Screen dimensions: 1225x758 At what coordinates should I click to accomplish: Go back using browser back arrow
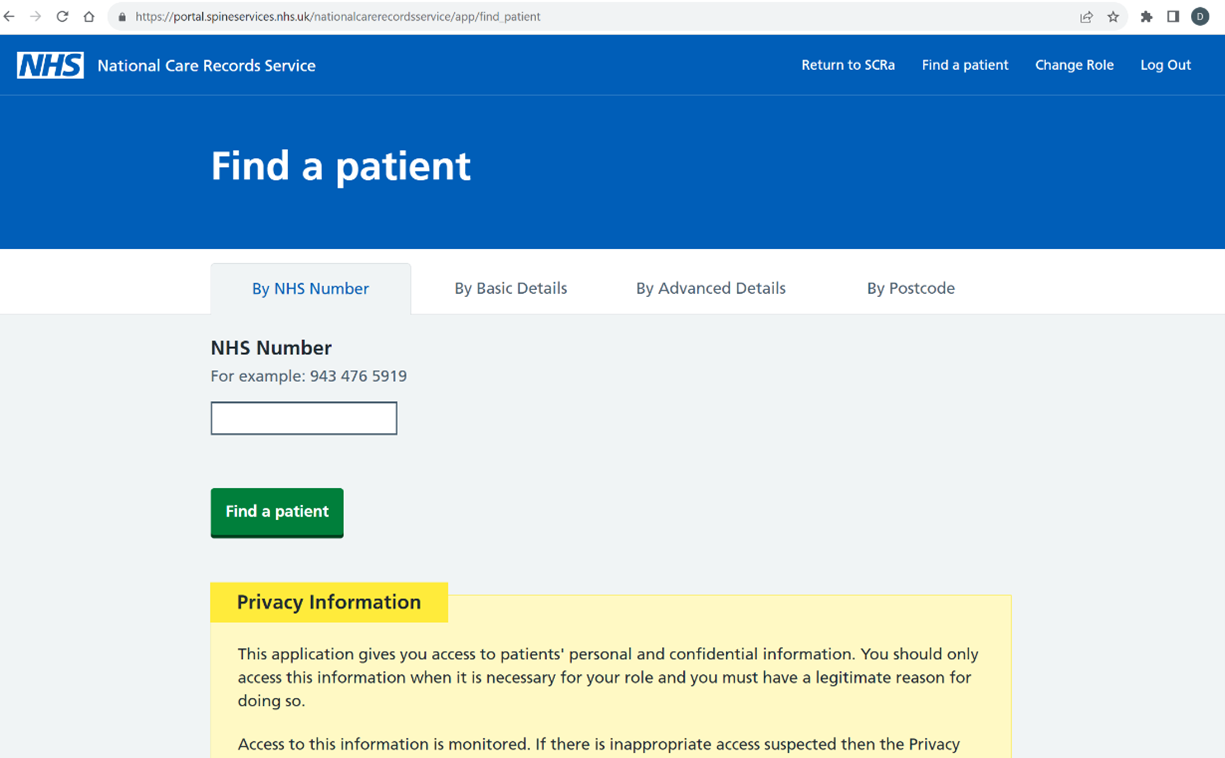click(10, 17)
